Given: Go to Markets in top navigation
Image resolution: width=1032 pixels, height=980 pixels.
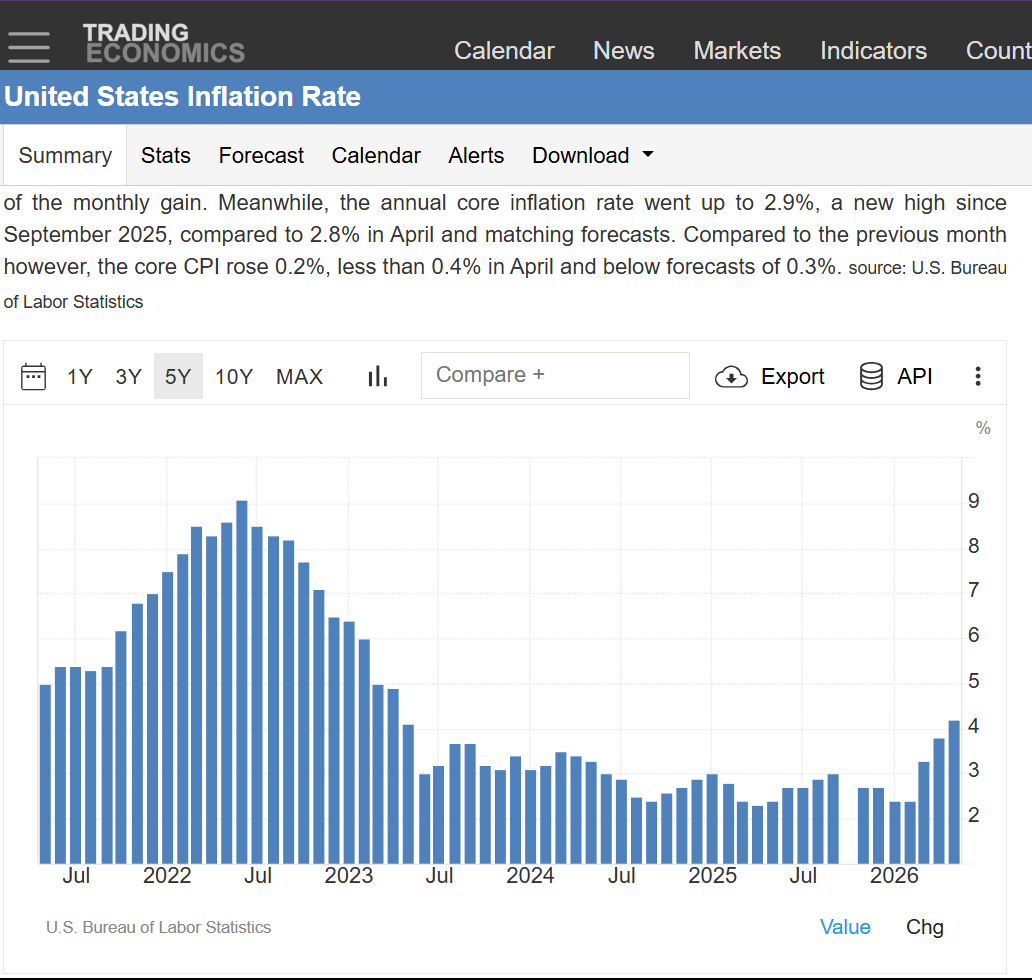Looking at the screenshot, I should tap(737, 51).
